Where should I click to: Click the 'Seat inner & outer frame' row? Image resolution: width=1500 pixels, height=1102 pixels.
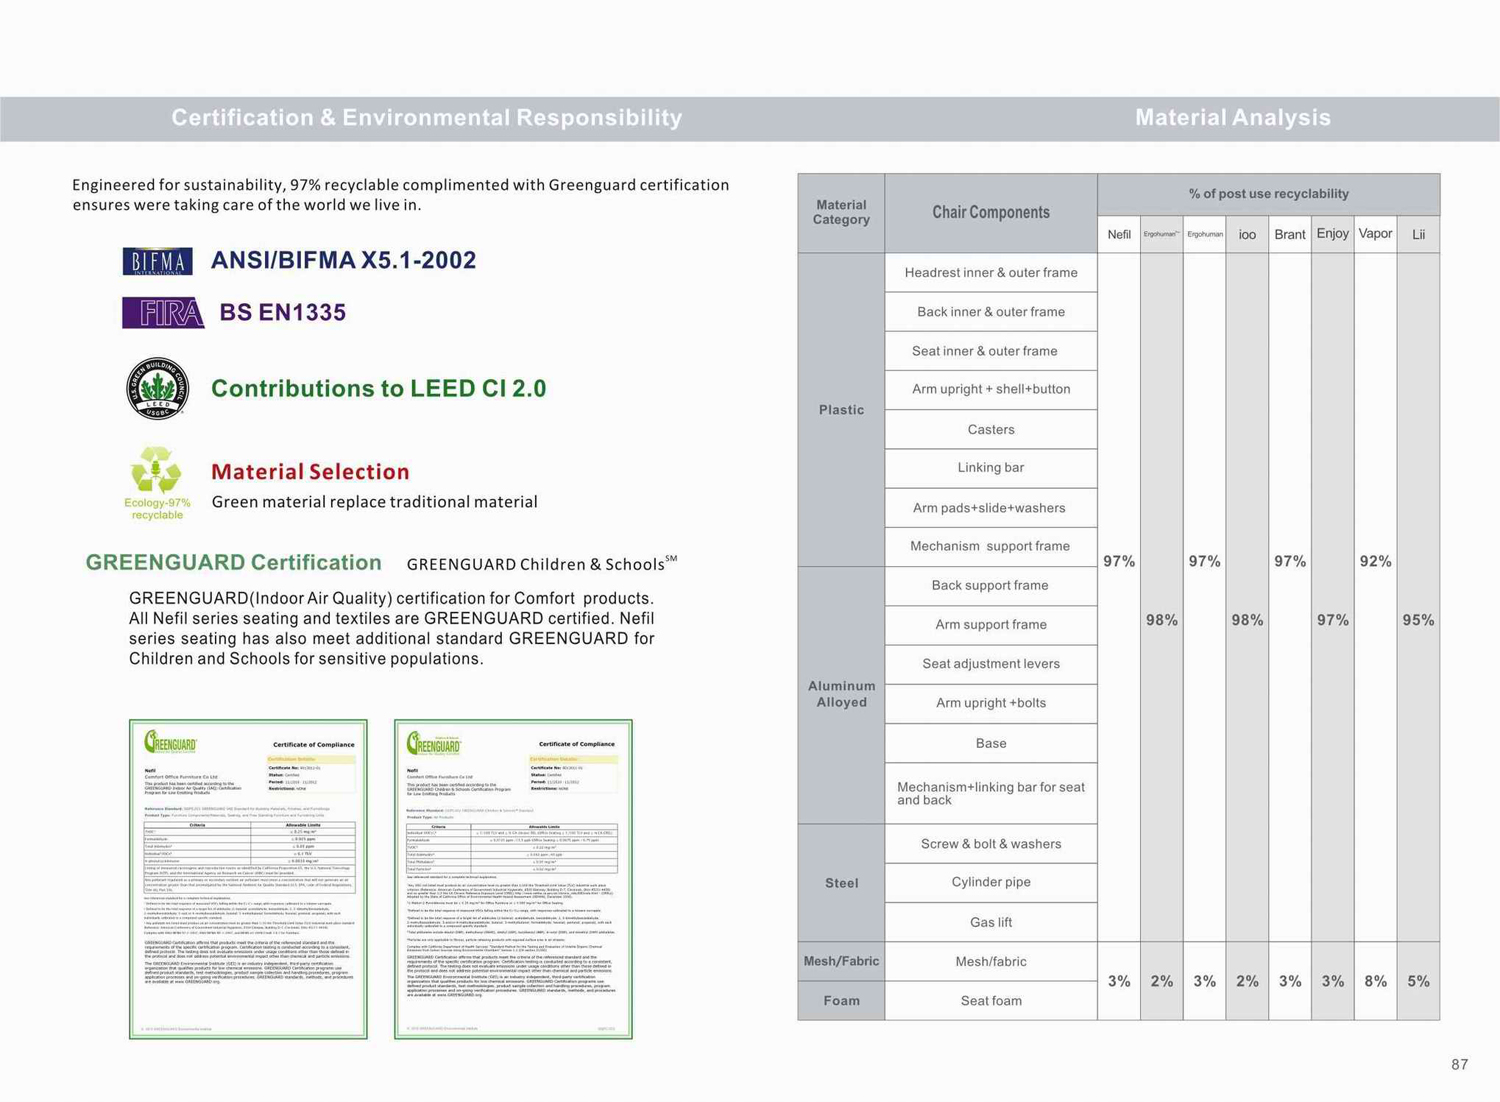tap(991, 351)
